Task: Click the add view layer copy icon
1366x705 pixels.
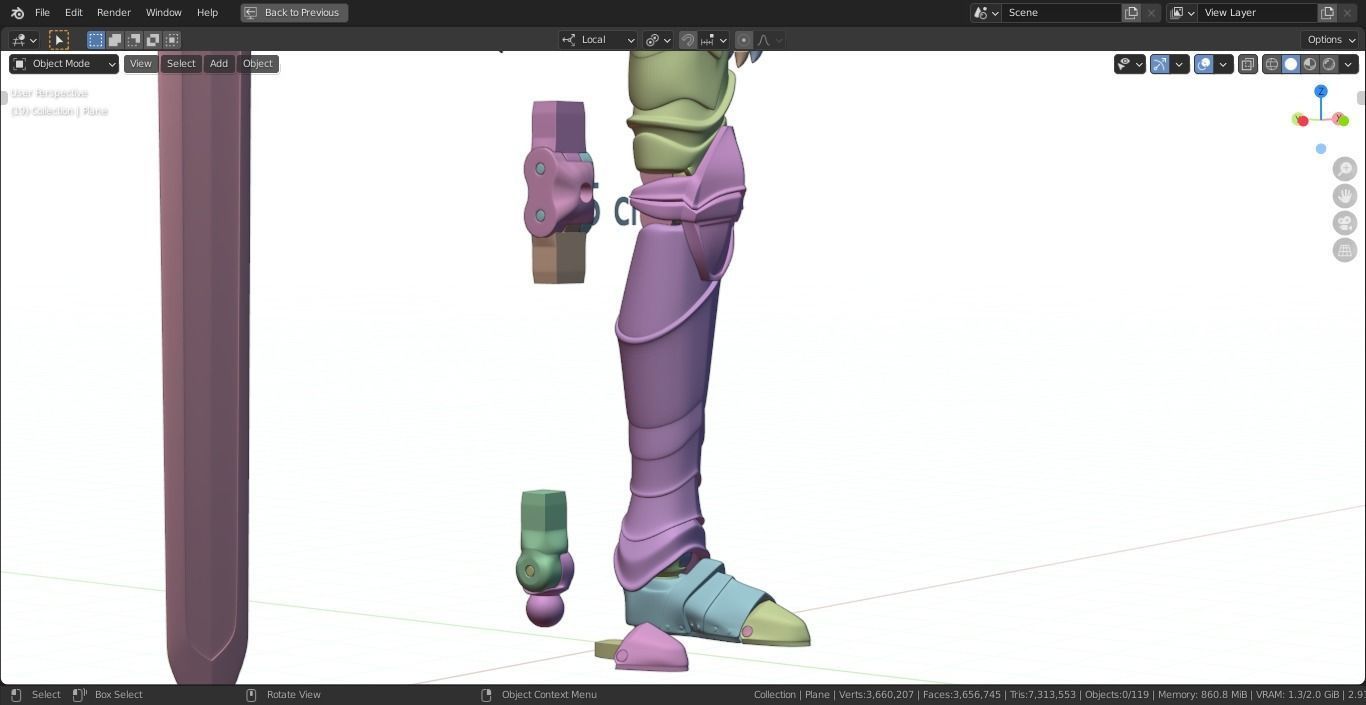Action: [1327, 13]
